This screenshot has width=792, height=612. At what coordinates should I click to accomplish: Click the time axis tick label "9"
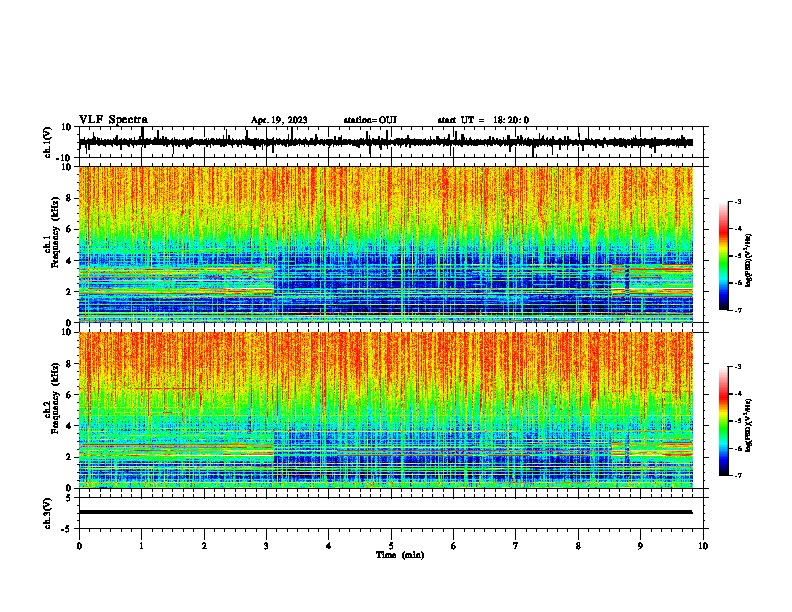pyautogui.click(x=640, y=546)
